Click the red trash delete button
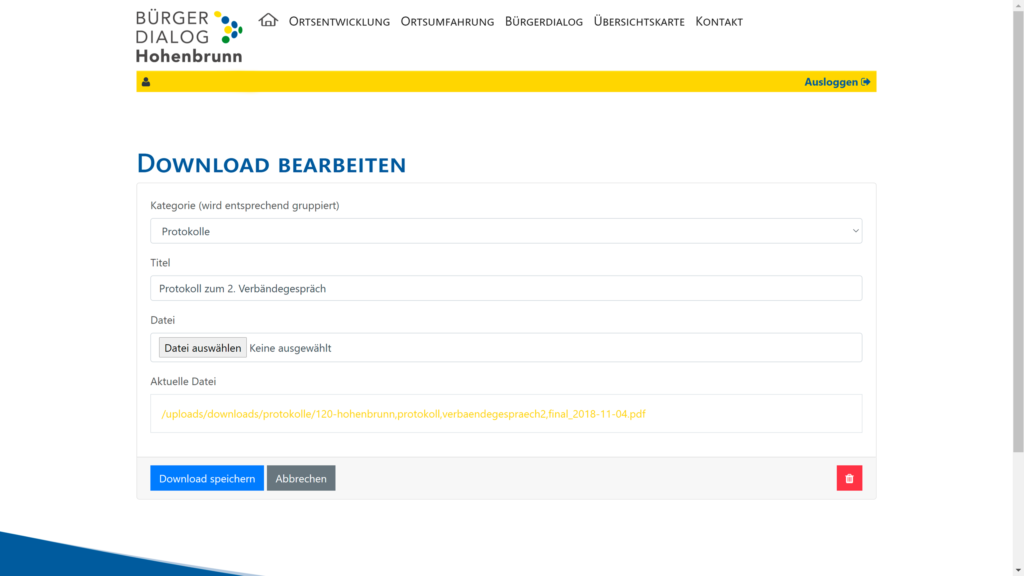 click(849, 478)
